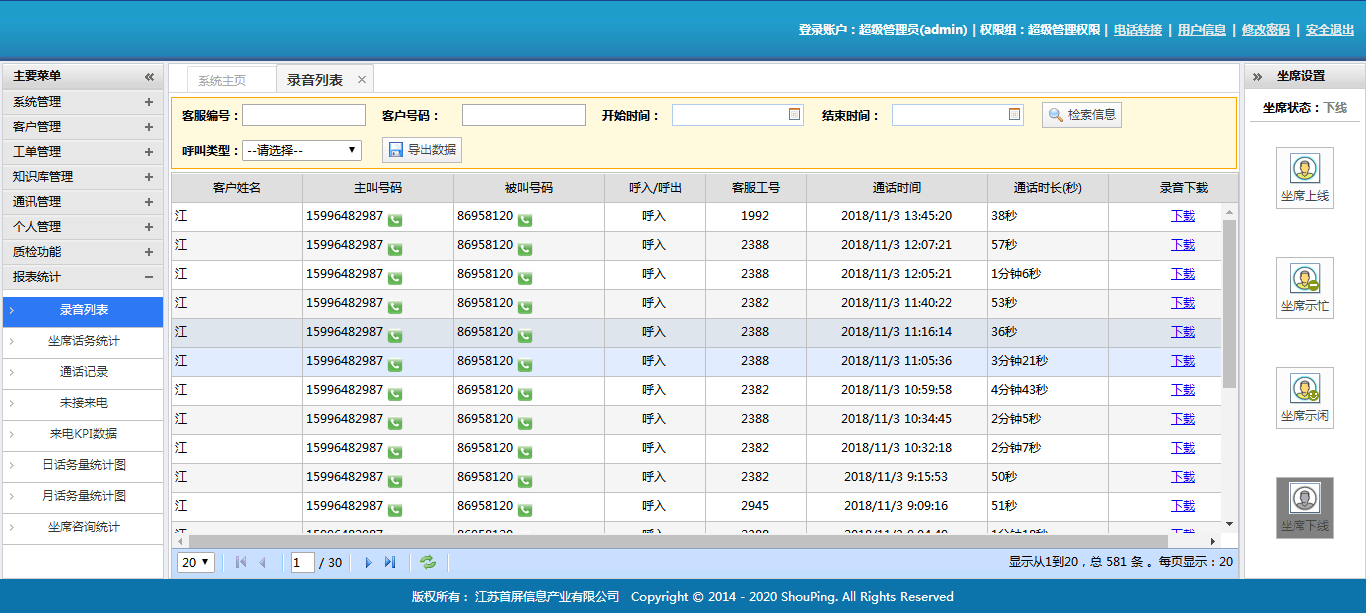Open calendar picker for 结束时间
The image size is (1366, 613).
click(1015, 114)
